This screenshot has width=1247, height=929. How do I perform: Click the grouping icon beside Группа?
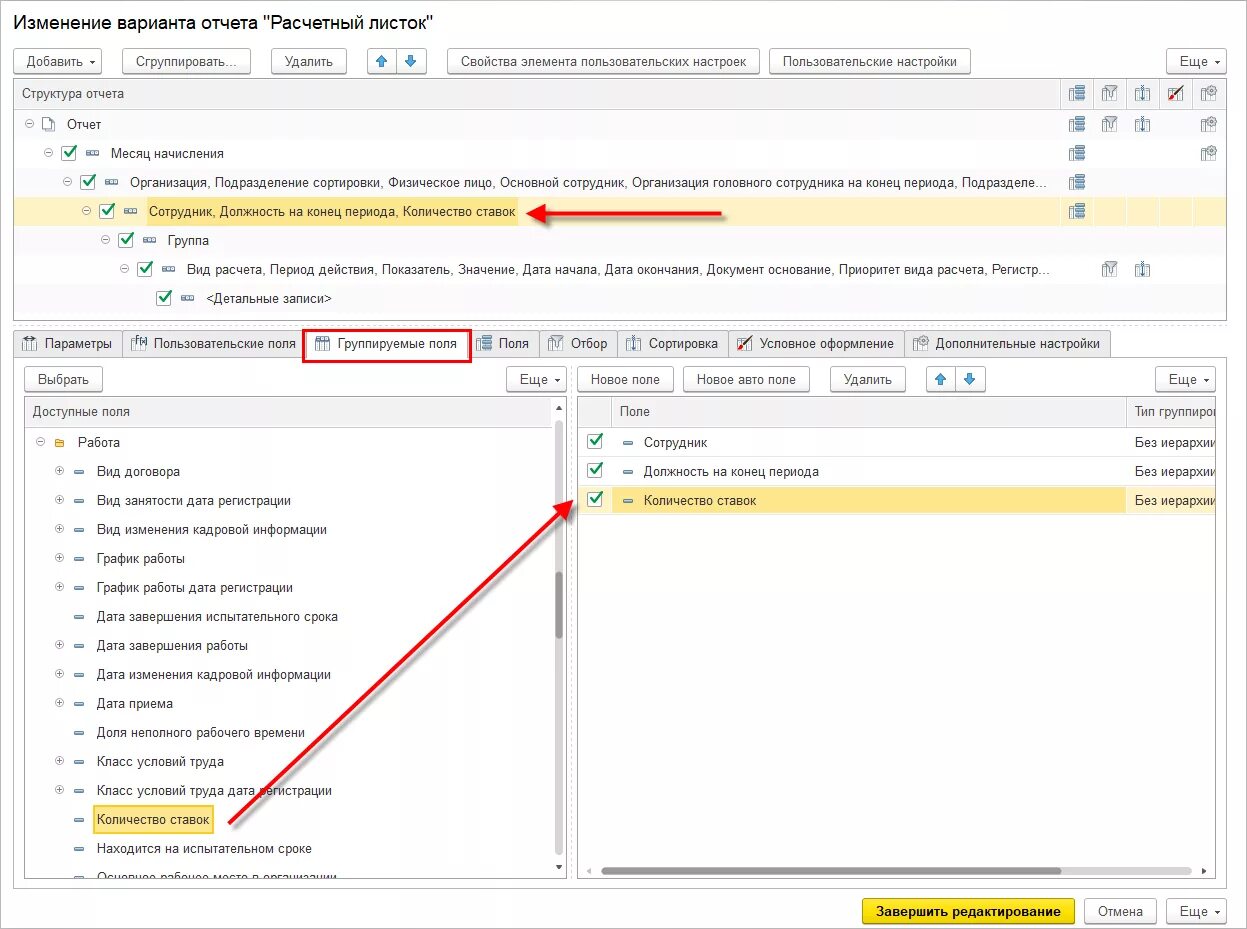[x=150, y=241]
